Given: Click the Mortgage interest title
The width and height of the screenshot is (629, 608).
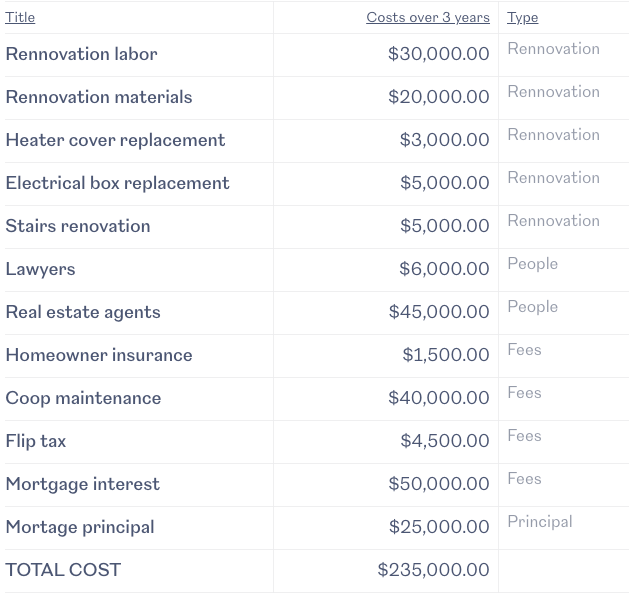Looking at the screenshot, I should [x=83, y=484].
